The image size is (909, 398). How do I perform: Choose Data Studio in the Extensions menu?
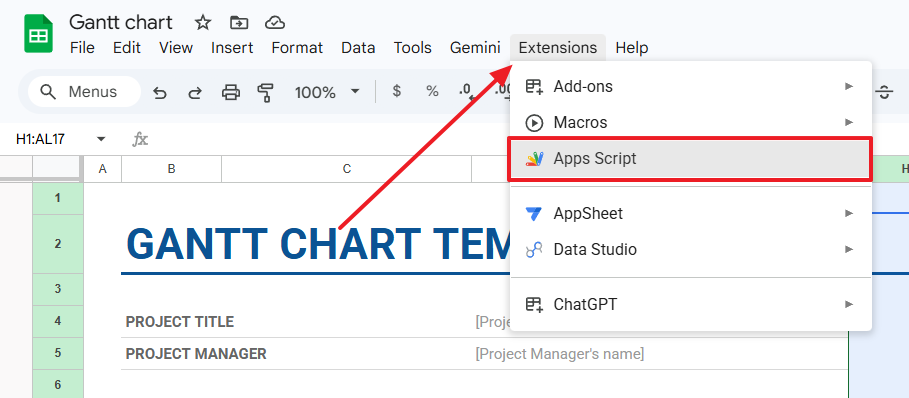pyautogui.click(x=690, y=250)
